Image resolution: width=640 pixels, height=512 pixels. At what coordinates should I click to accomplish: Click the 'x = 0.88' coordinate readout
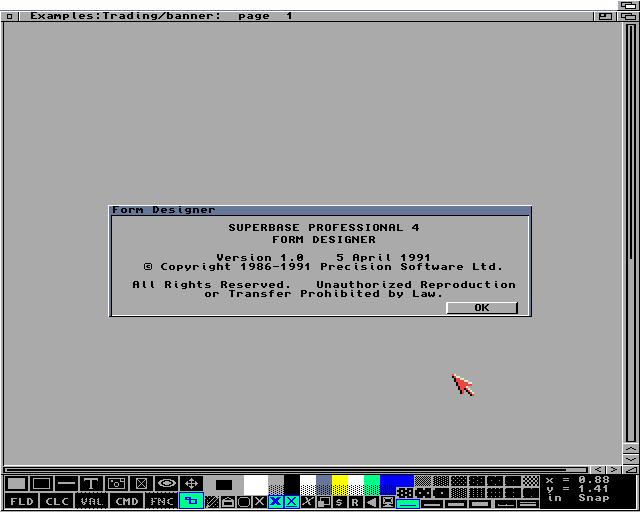tap(578, 480)
